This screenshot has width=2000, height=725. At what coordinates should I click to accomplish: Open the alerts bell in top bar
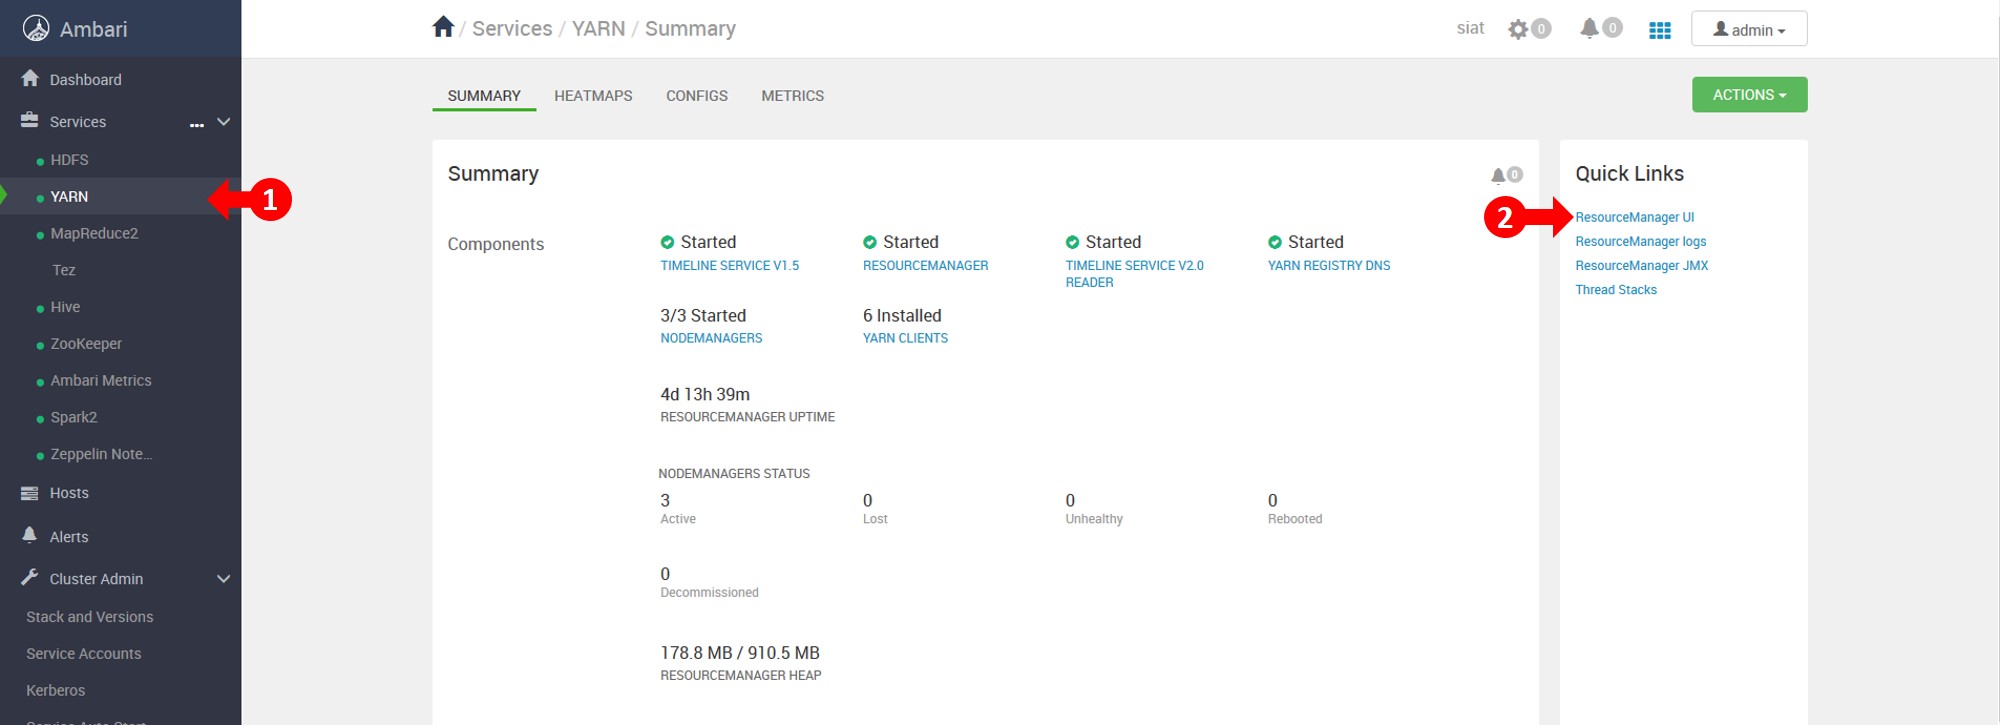coord(1589,28)
